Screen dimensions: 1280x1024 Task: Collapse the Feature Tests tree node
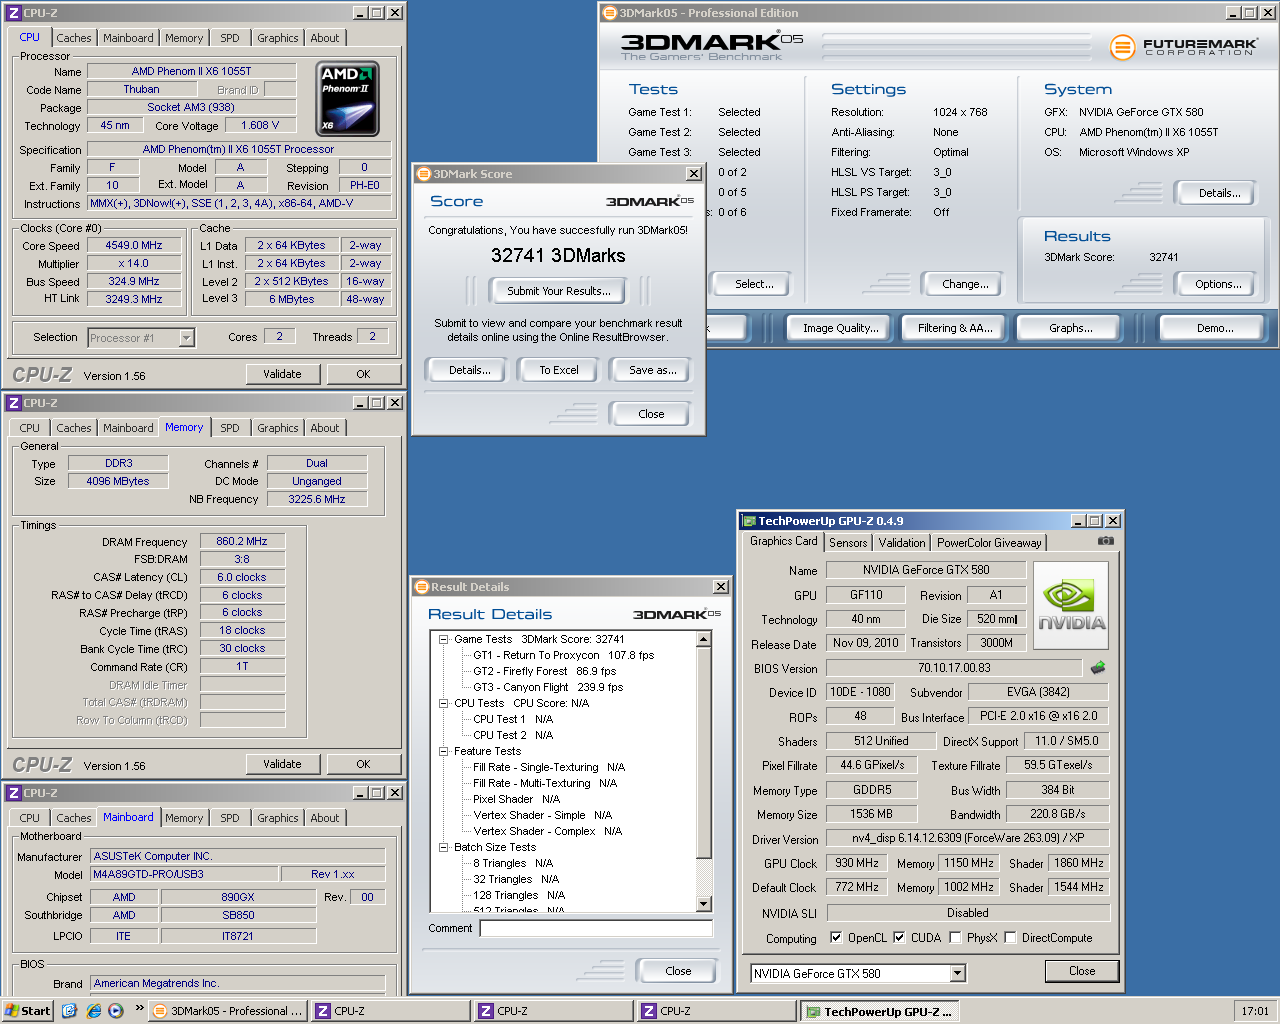coord(443,751)
